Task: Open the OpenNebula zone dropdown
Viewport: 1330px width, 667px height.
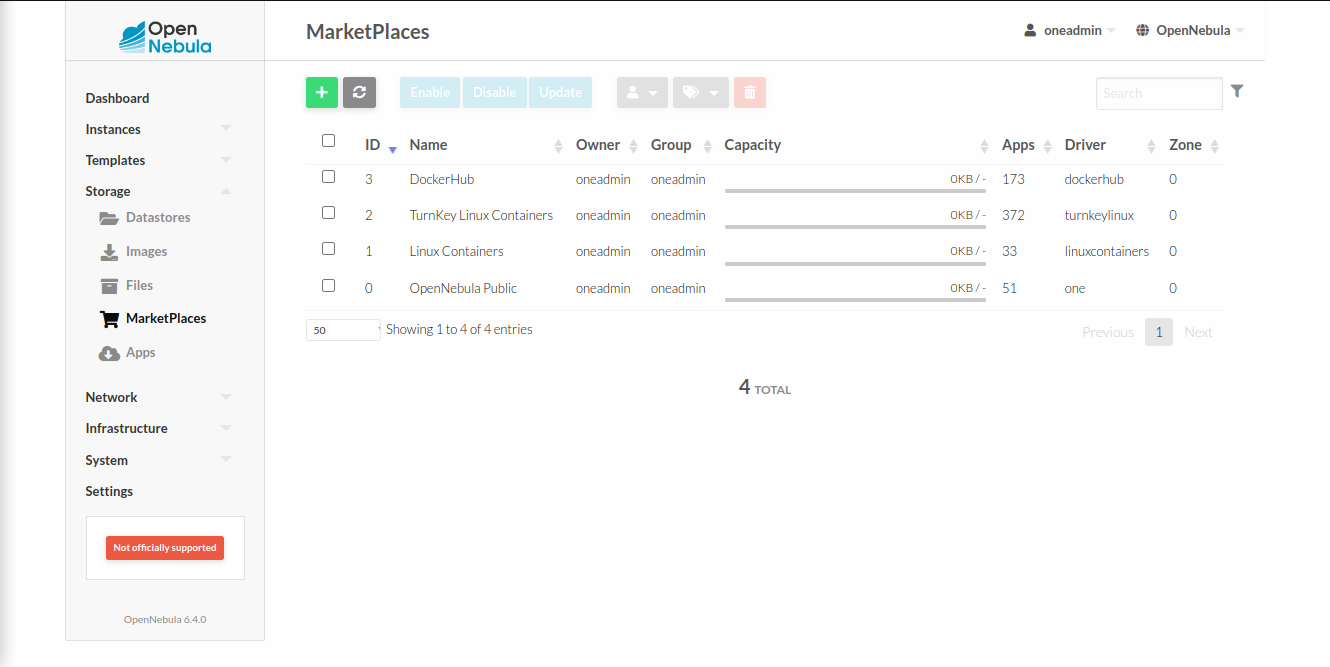Action: pos(1190,30)
